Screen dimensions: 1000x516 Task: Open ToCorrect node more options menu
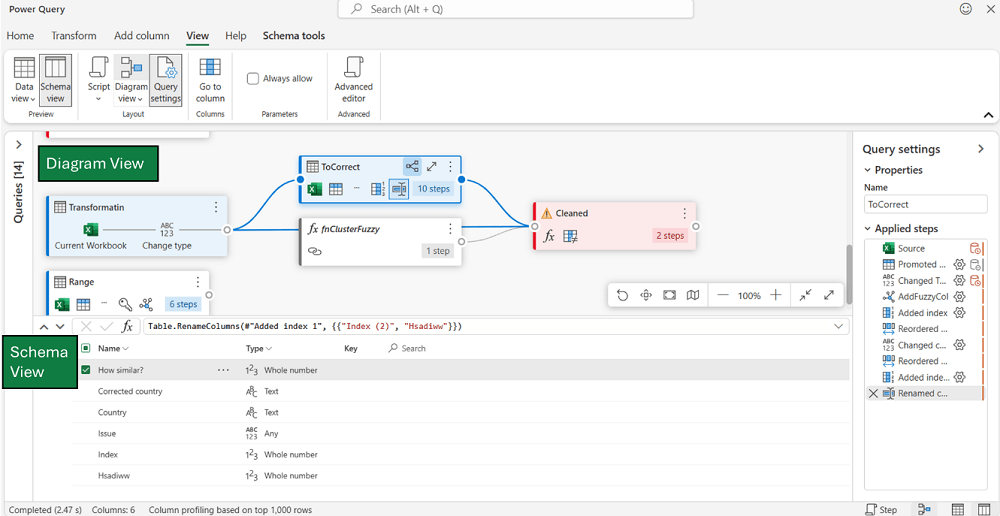[450, 166]
